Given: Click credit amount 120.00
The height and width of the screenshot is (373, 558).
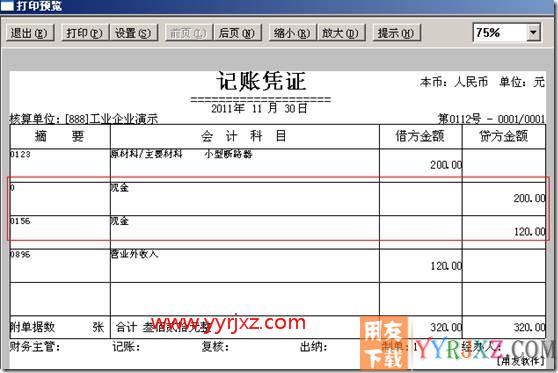Looking at the screenshot, I should [530, 232].
